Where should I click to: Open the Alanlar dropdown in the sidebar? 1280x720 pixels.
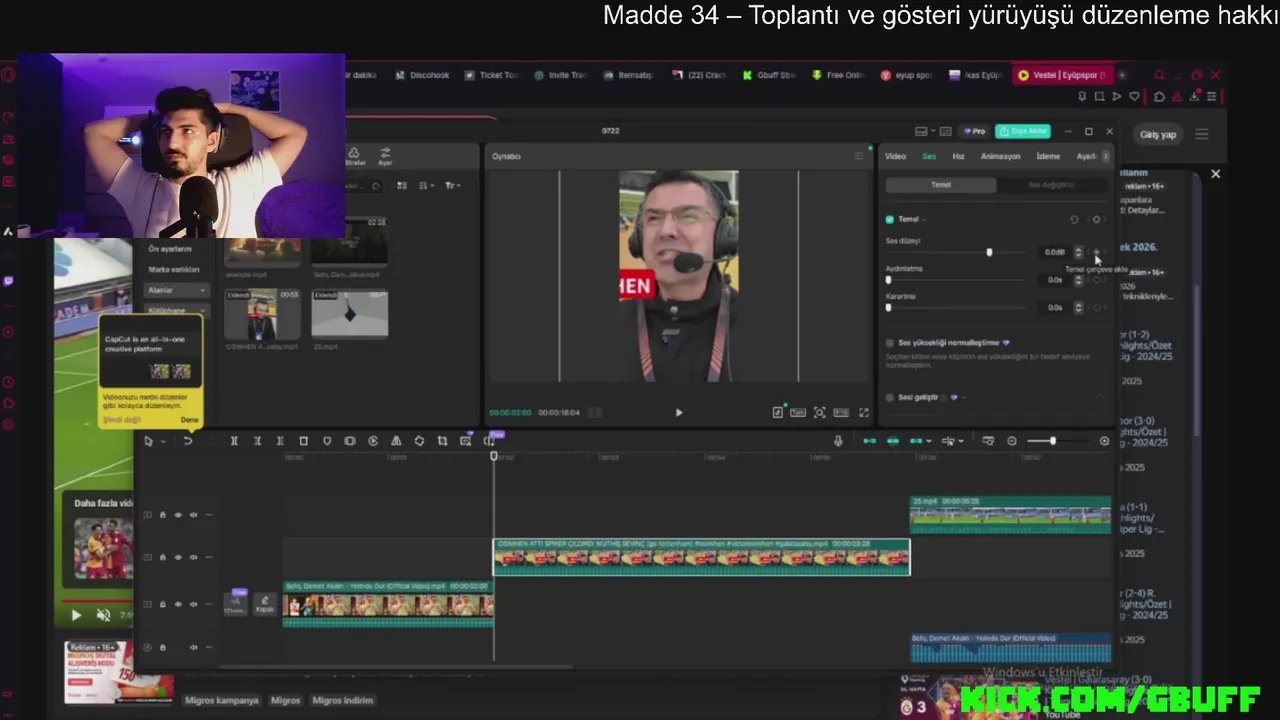[x=177, y=290]
